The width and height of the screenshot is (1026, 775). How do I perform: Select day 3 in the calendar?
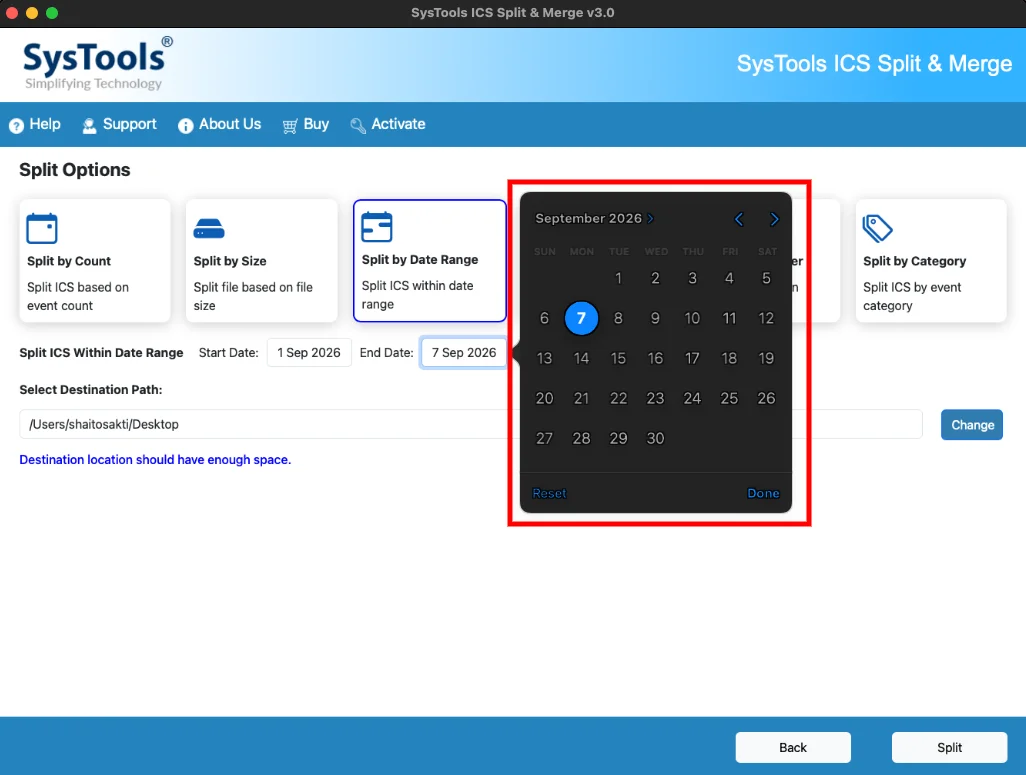[x=692, y=278]
